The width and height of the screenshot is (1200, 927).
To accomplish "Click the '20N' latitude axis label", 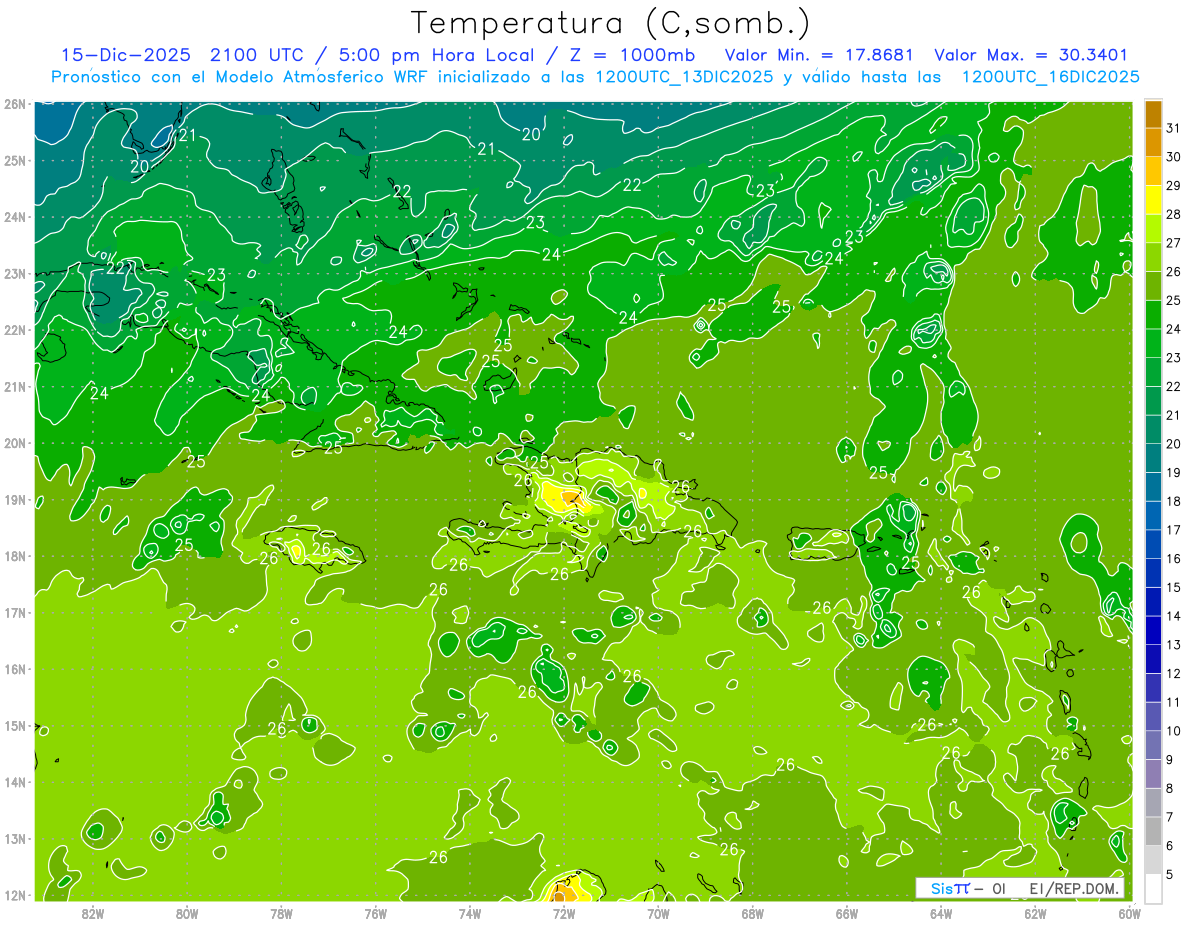I will coord(15,443).
